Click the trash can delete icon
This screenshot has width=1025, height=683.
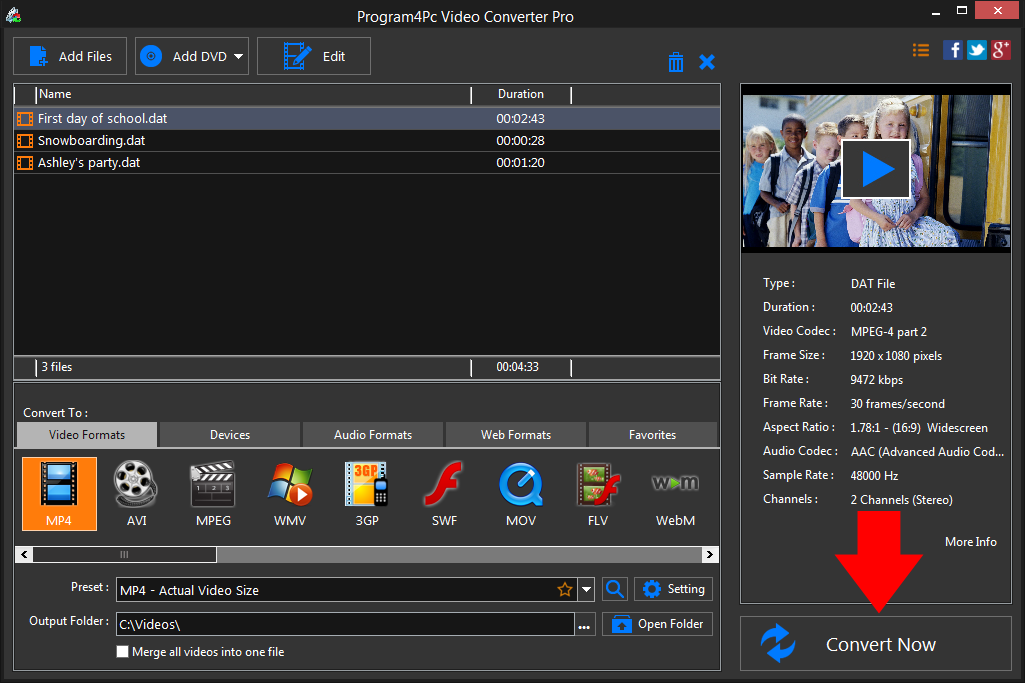pyautogui.click(x=676, y=62)
